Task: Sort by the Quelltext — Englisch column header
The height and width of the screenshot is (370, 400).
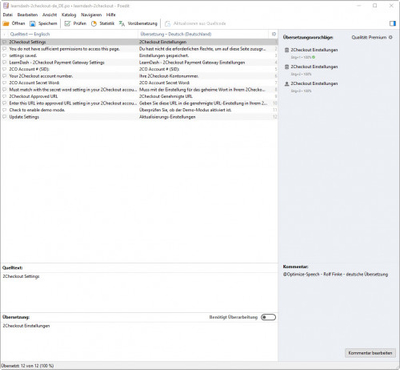Action: (73, 34)
